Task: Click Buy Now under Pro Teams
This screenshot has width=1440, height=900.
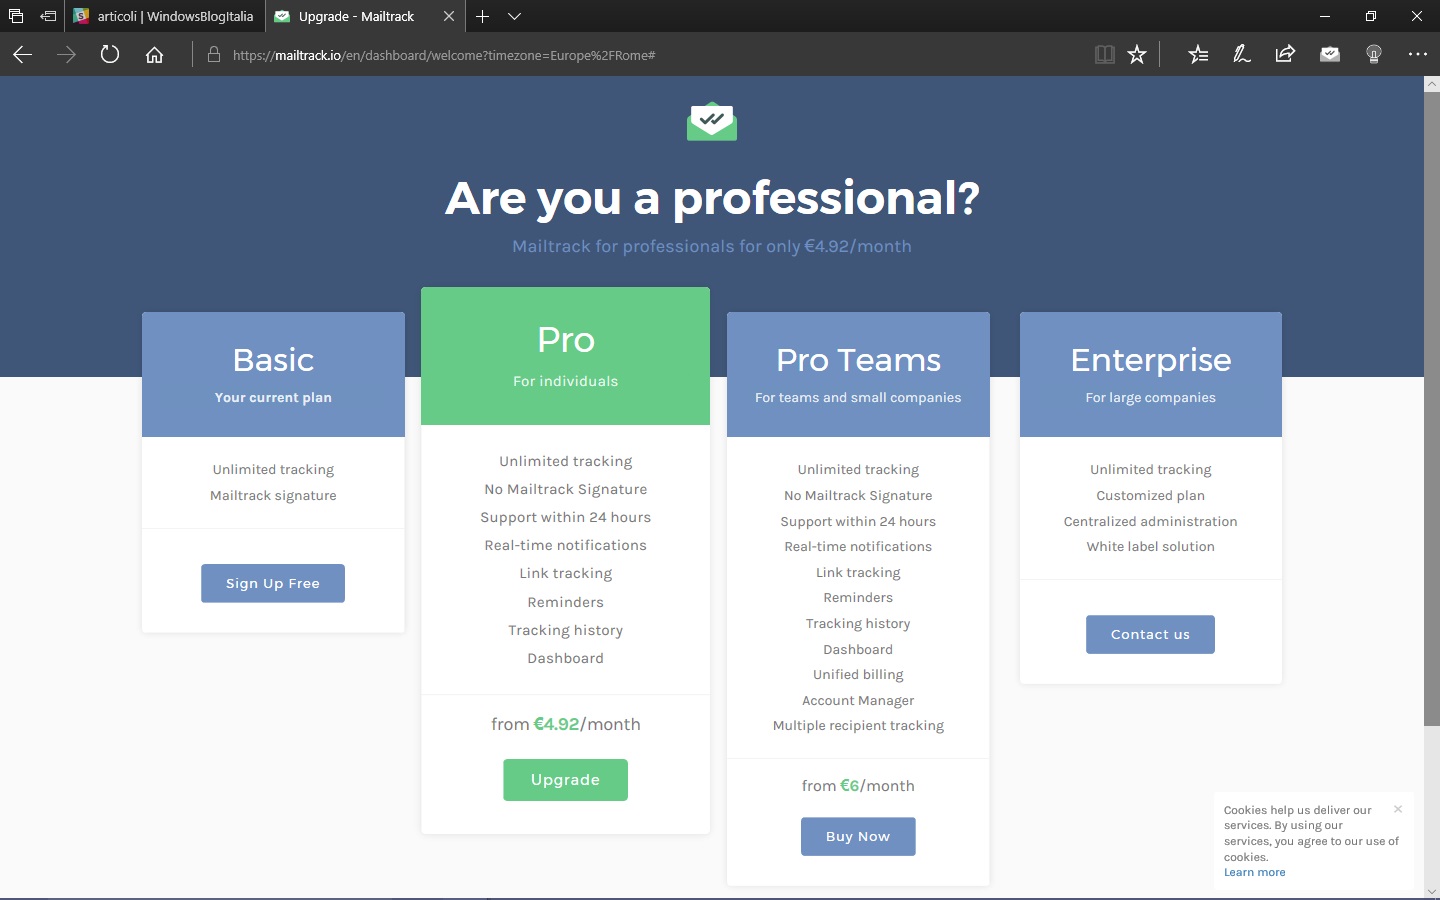Action: click(858, 837)
